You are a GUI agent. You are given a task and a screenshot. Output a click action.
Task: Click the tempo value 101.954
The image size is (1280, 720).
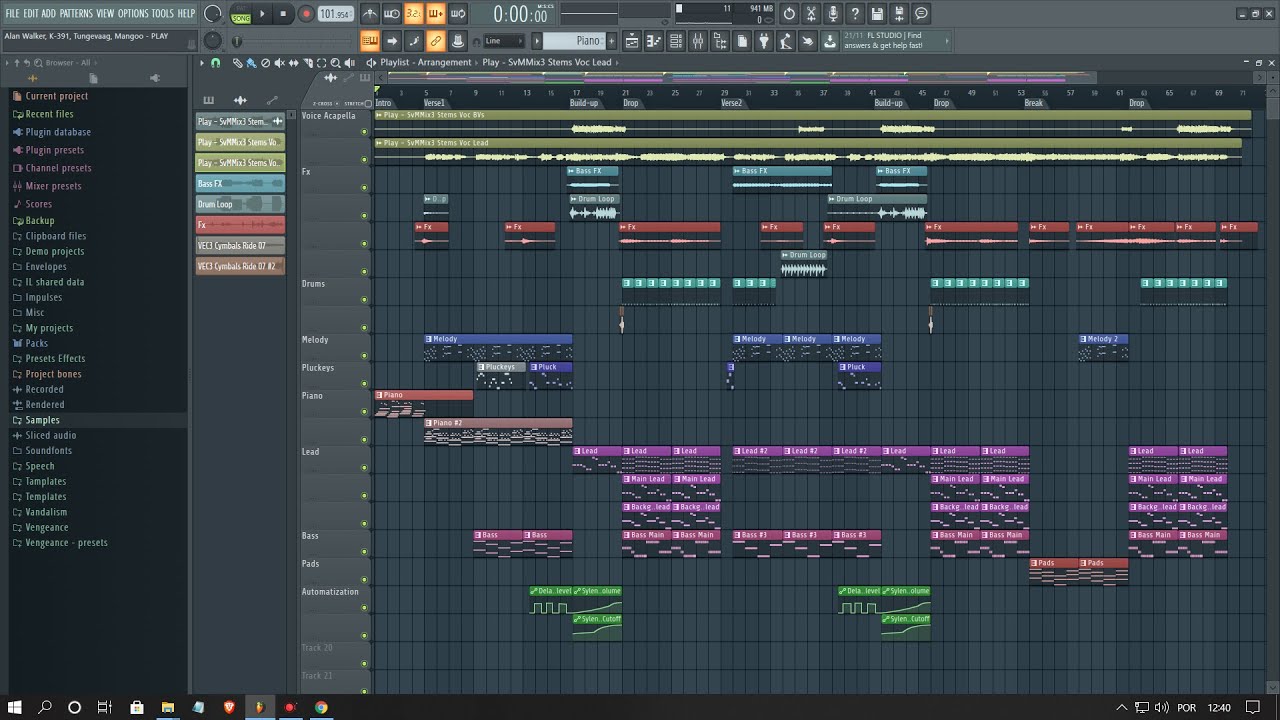[x=335, y=14]
